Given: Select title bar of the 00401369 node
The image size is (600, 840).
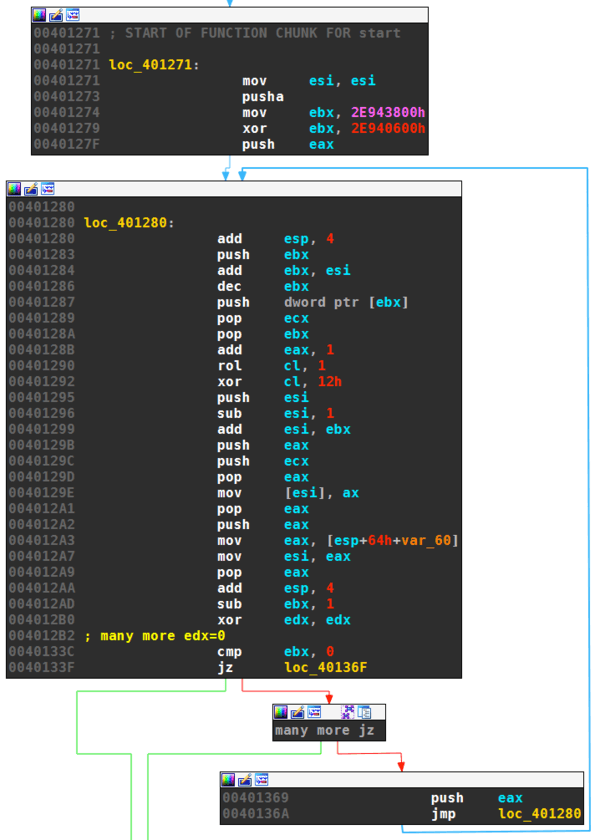Looking at the screenshot, I should pyautogui.click(x=401, y=779).
